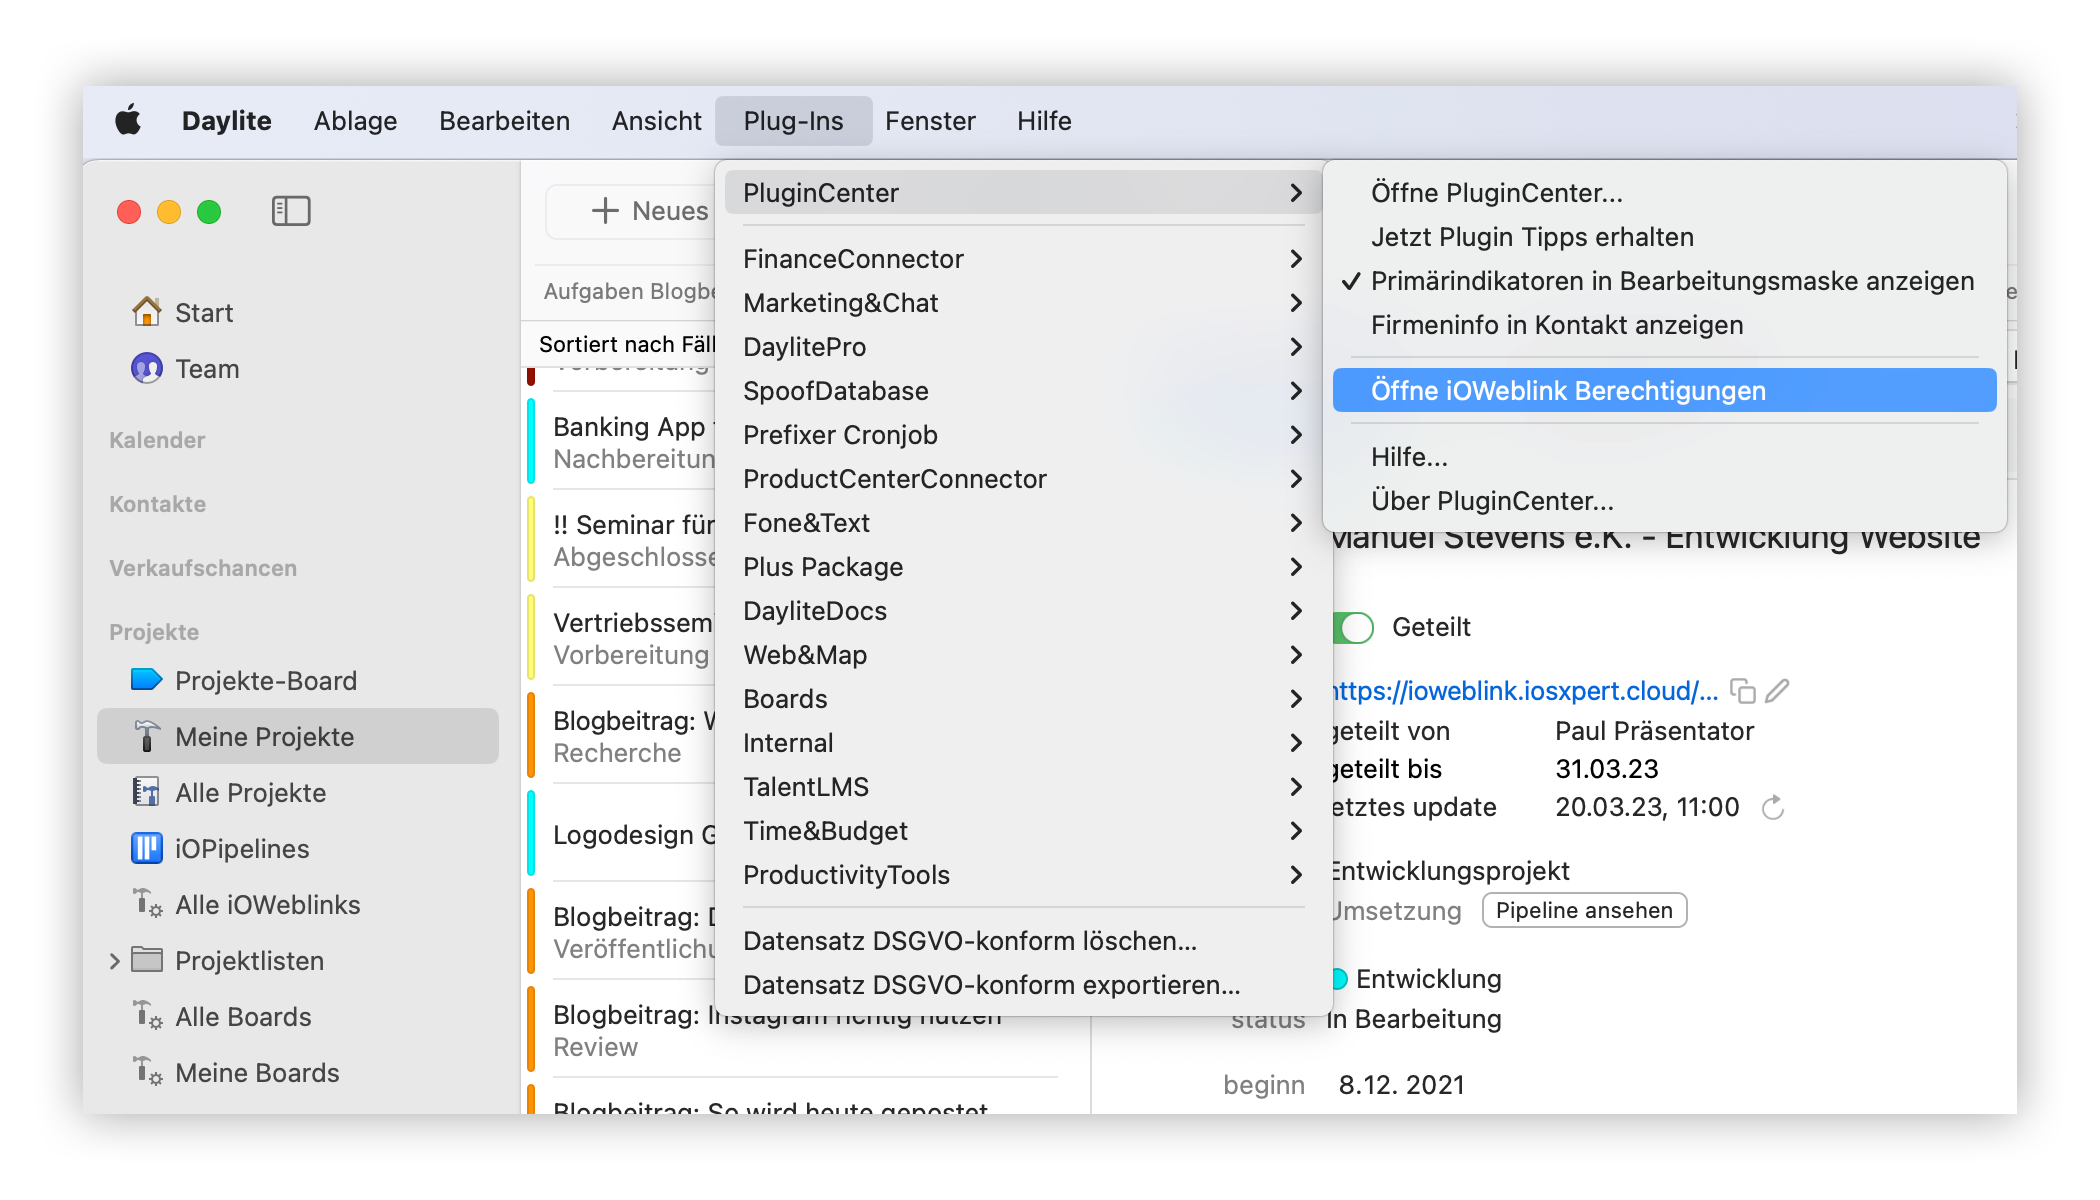The width and height of the screenshot is (2100, 1200).
Task: Open the Daylite app menu
Action: click(226, 121)
